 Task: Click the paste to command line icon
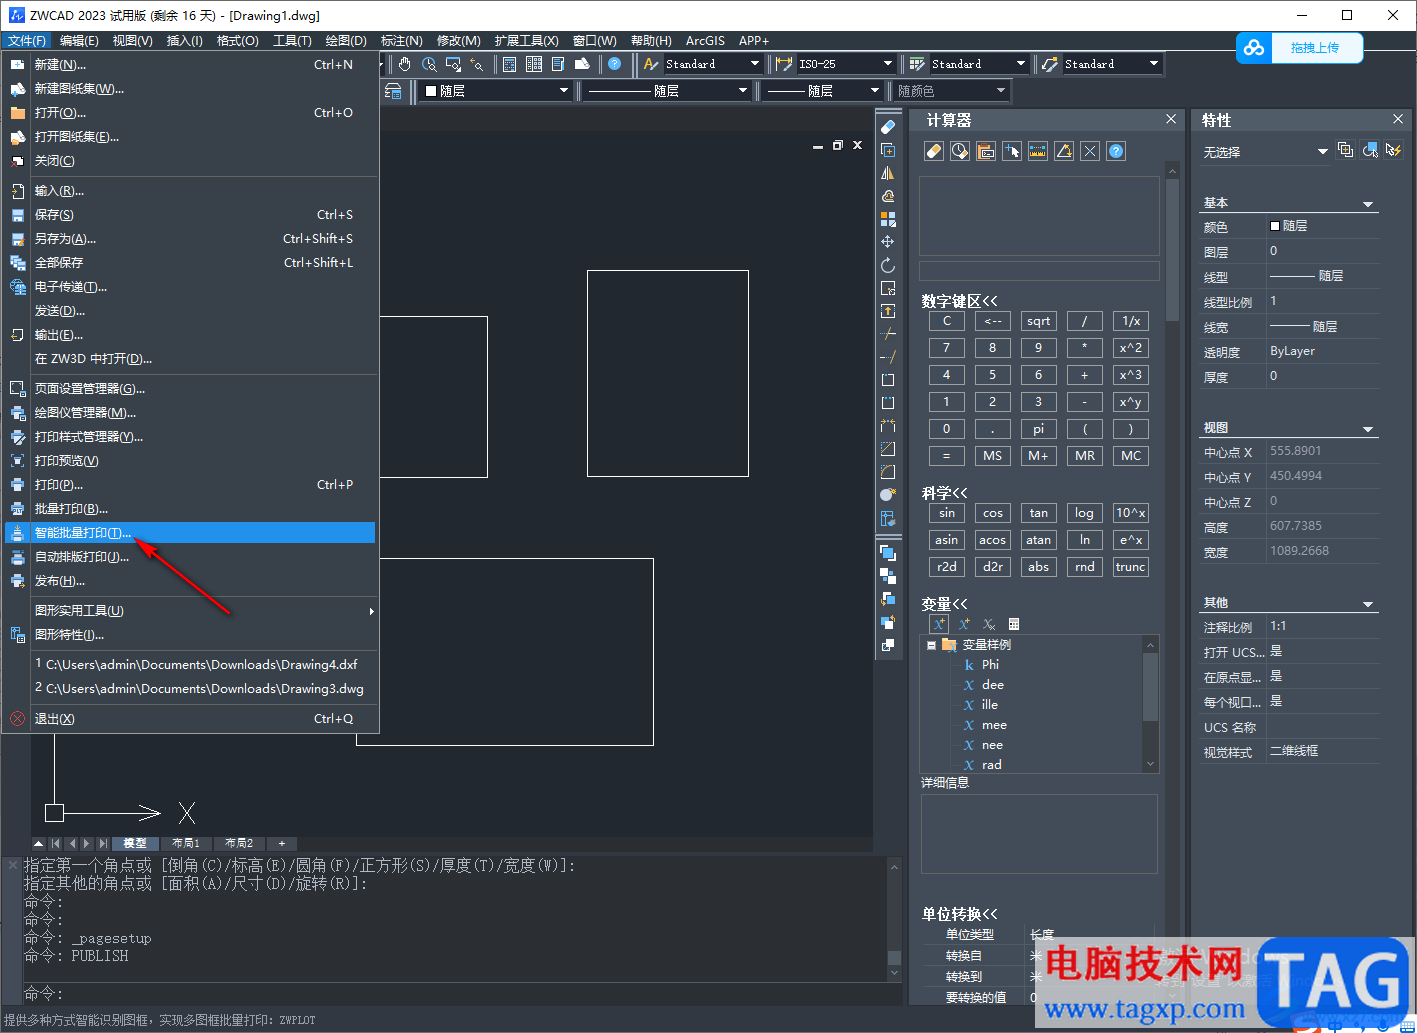[x=986, y=151]
